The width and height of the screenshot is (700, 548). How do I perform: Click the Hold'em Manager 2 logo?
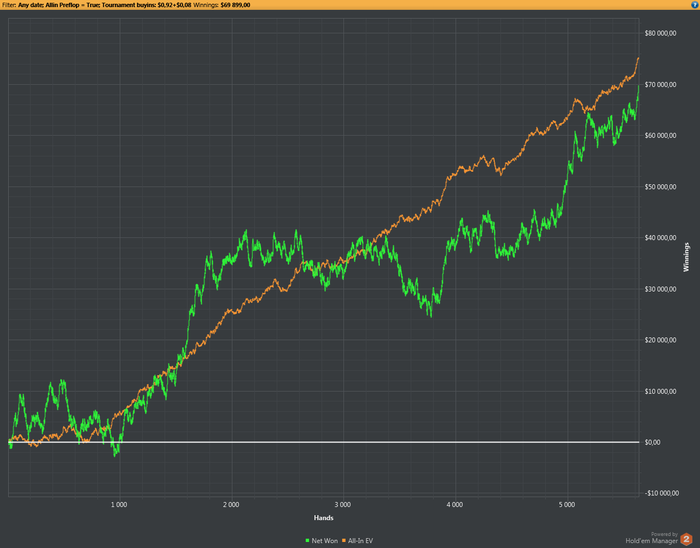click(x=686, y=539)
